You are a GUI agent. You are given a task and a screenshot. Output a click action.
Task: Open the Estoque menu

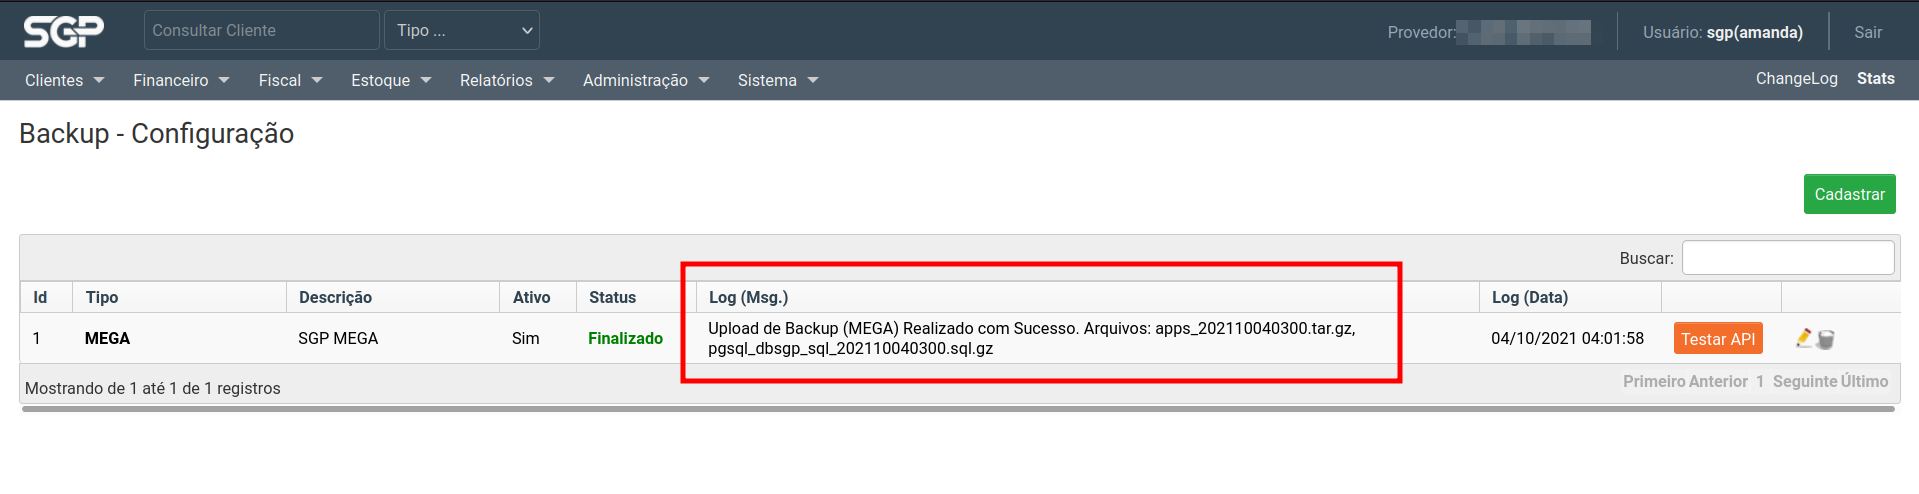tap(391, 80)
